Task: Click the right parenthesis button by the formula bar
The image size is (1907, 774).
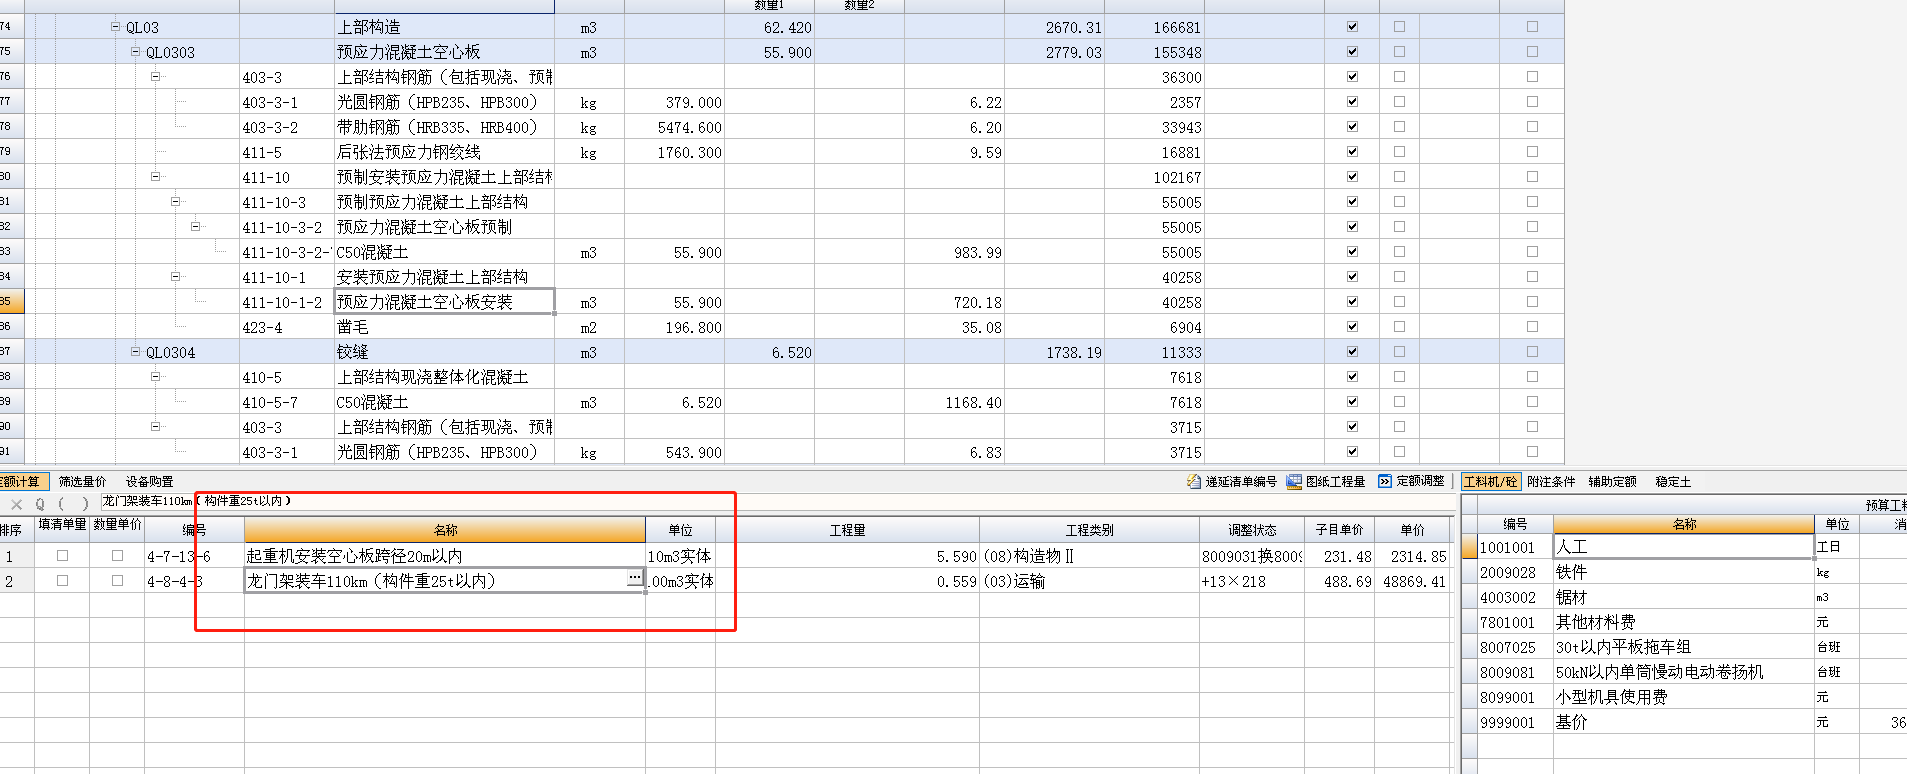Action: pos(85,504)
